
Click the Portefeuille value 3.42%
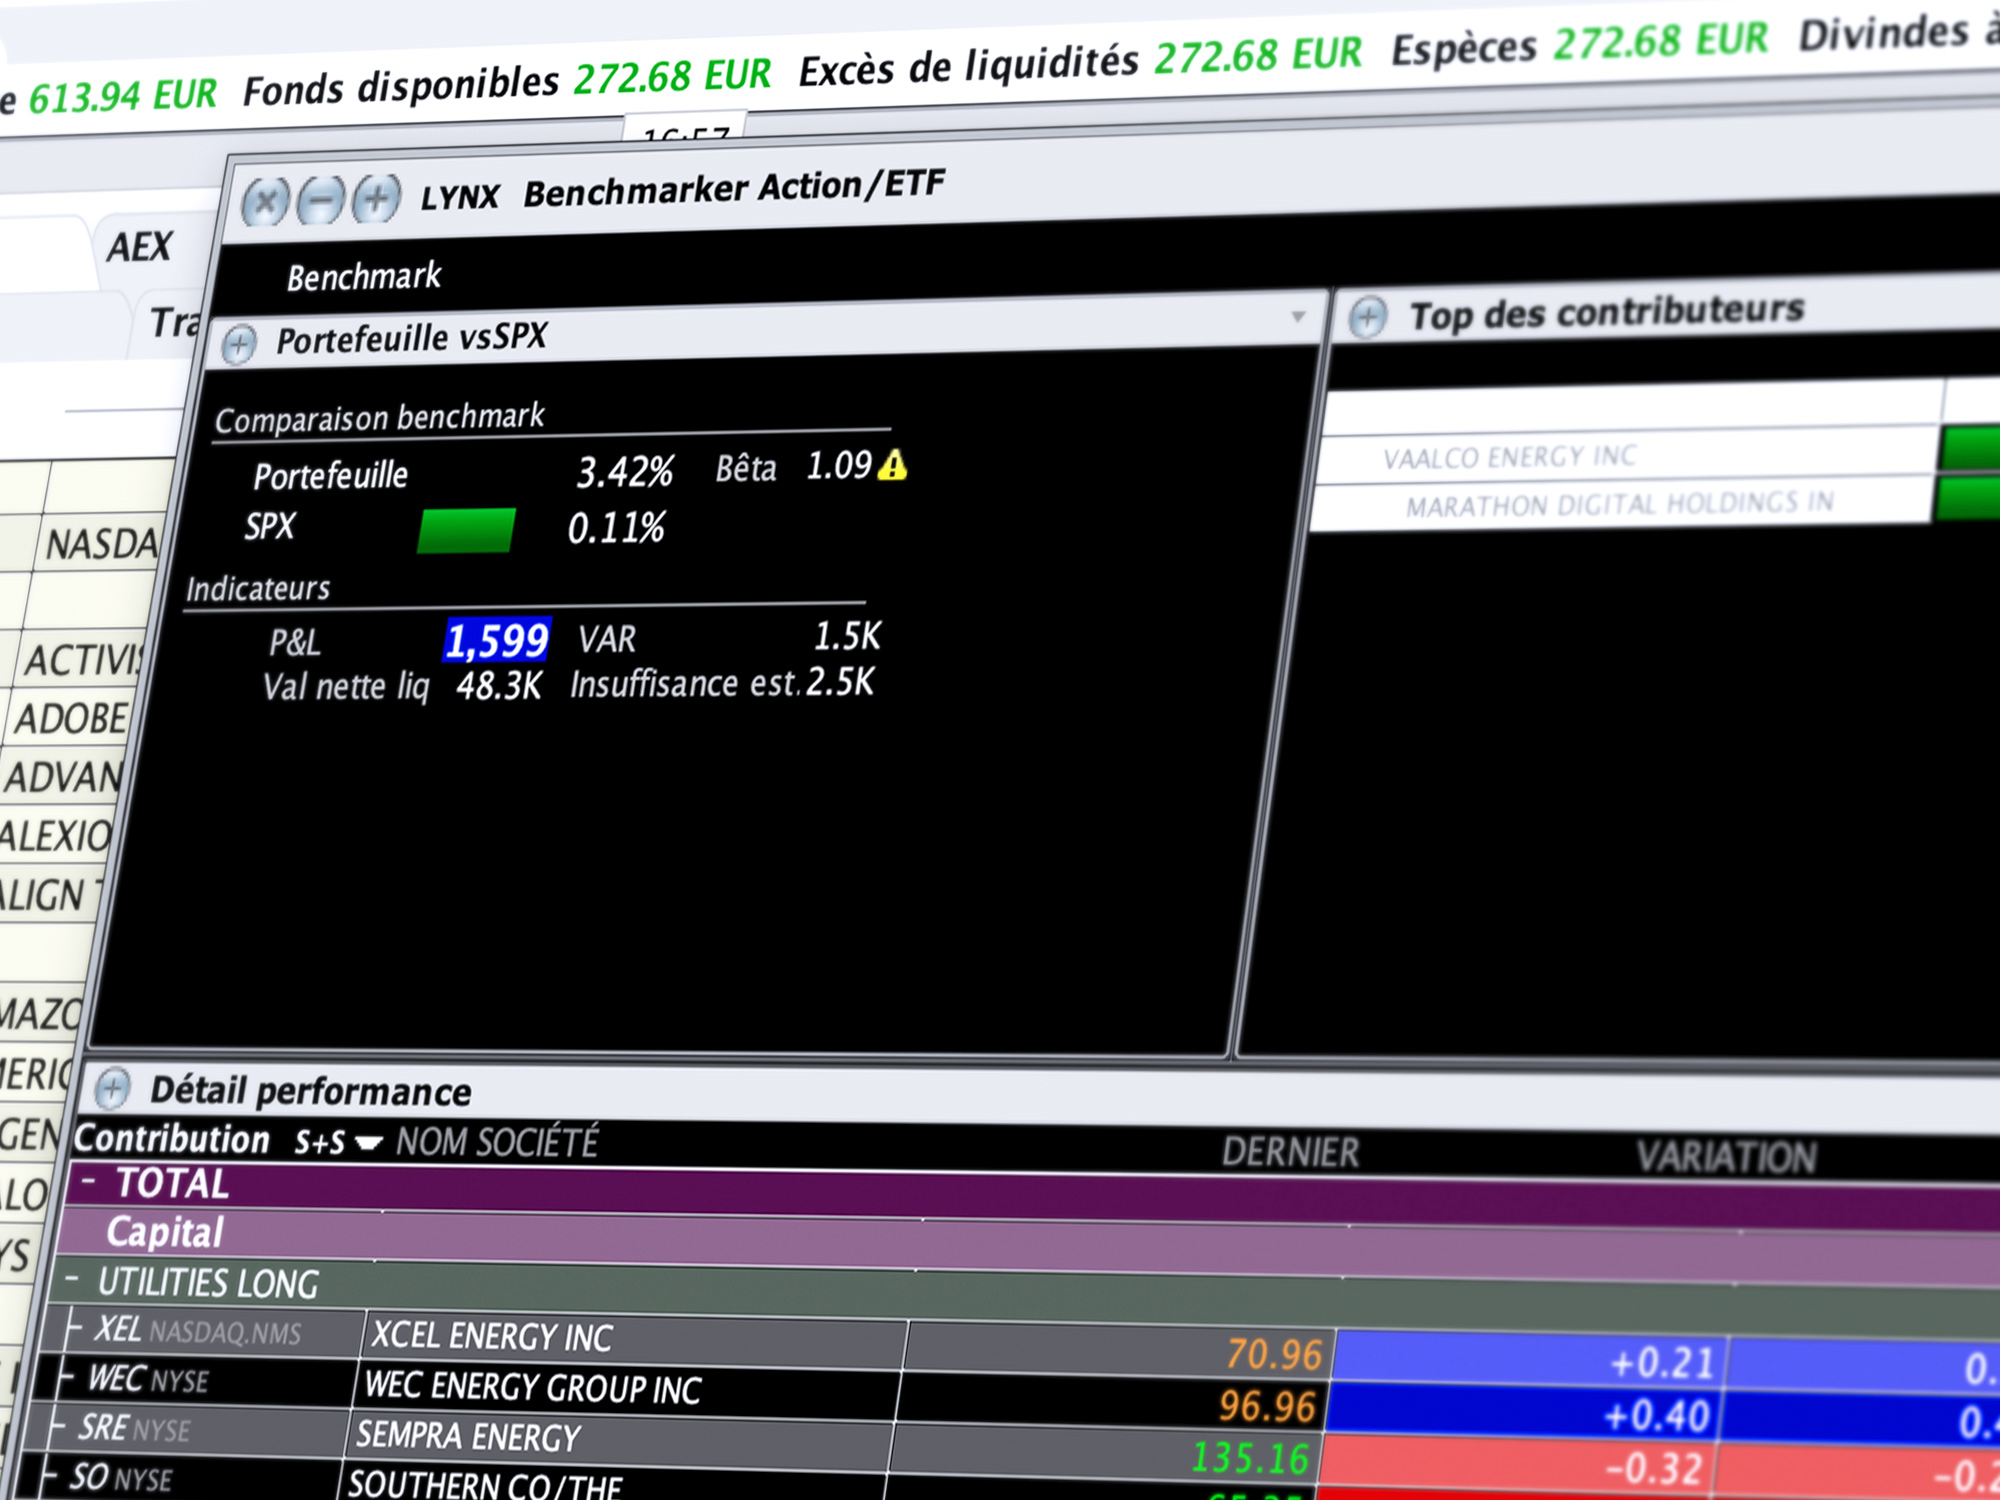click(624, 472)
